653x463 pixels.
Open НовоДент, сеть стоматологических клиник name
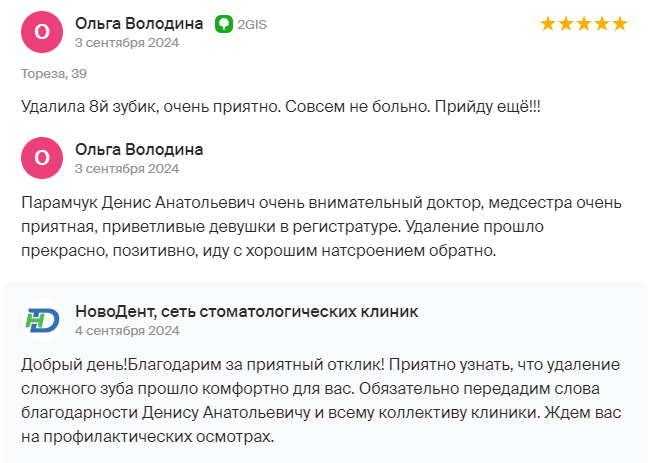pos(246,311)
